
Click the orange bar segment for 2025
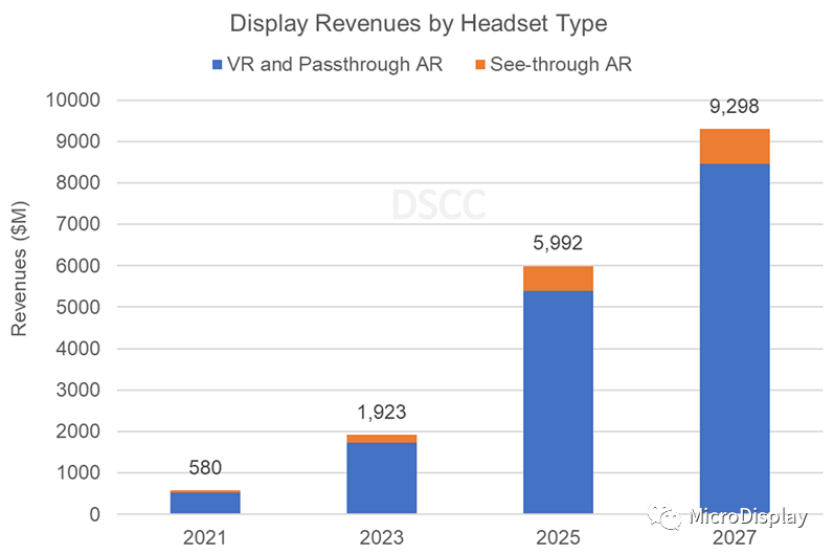(x=558, y=278)
